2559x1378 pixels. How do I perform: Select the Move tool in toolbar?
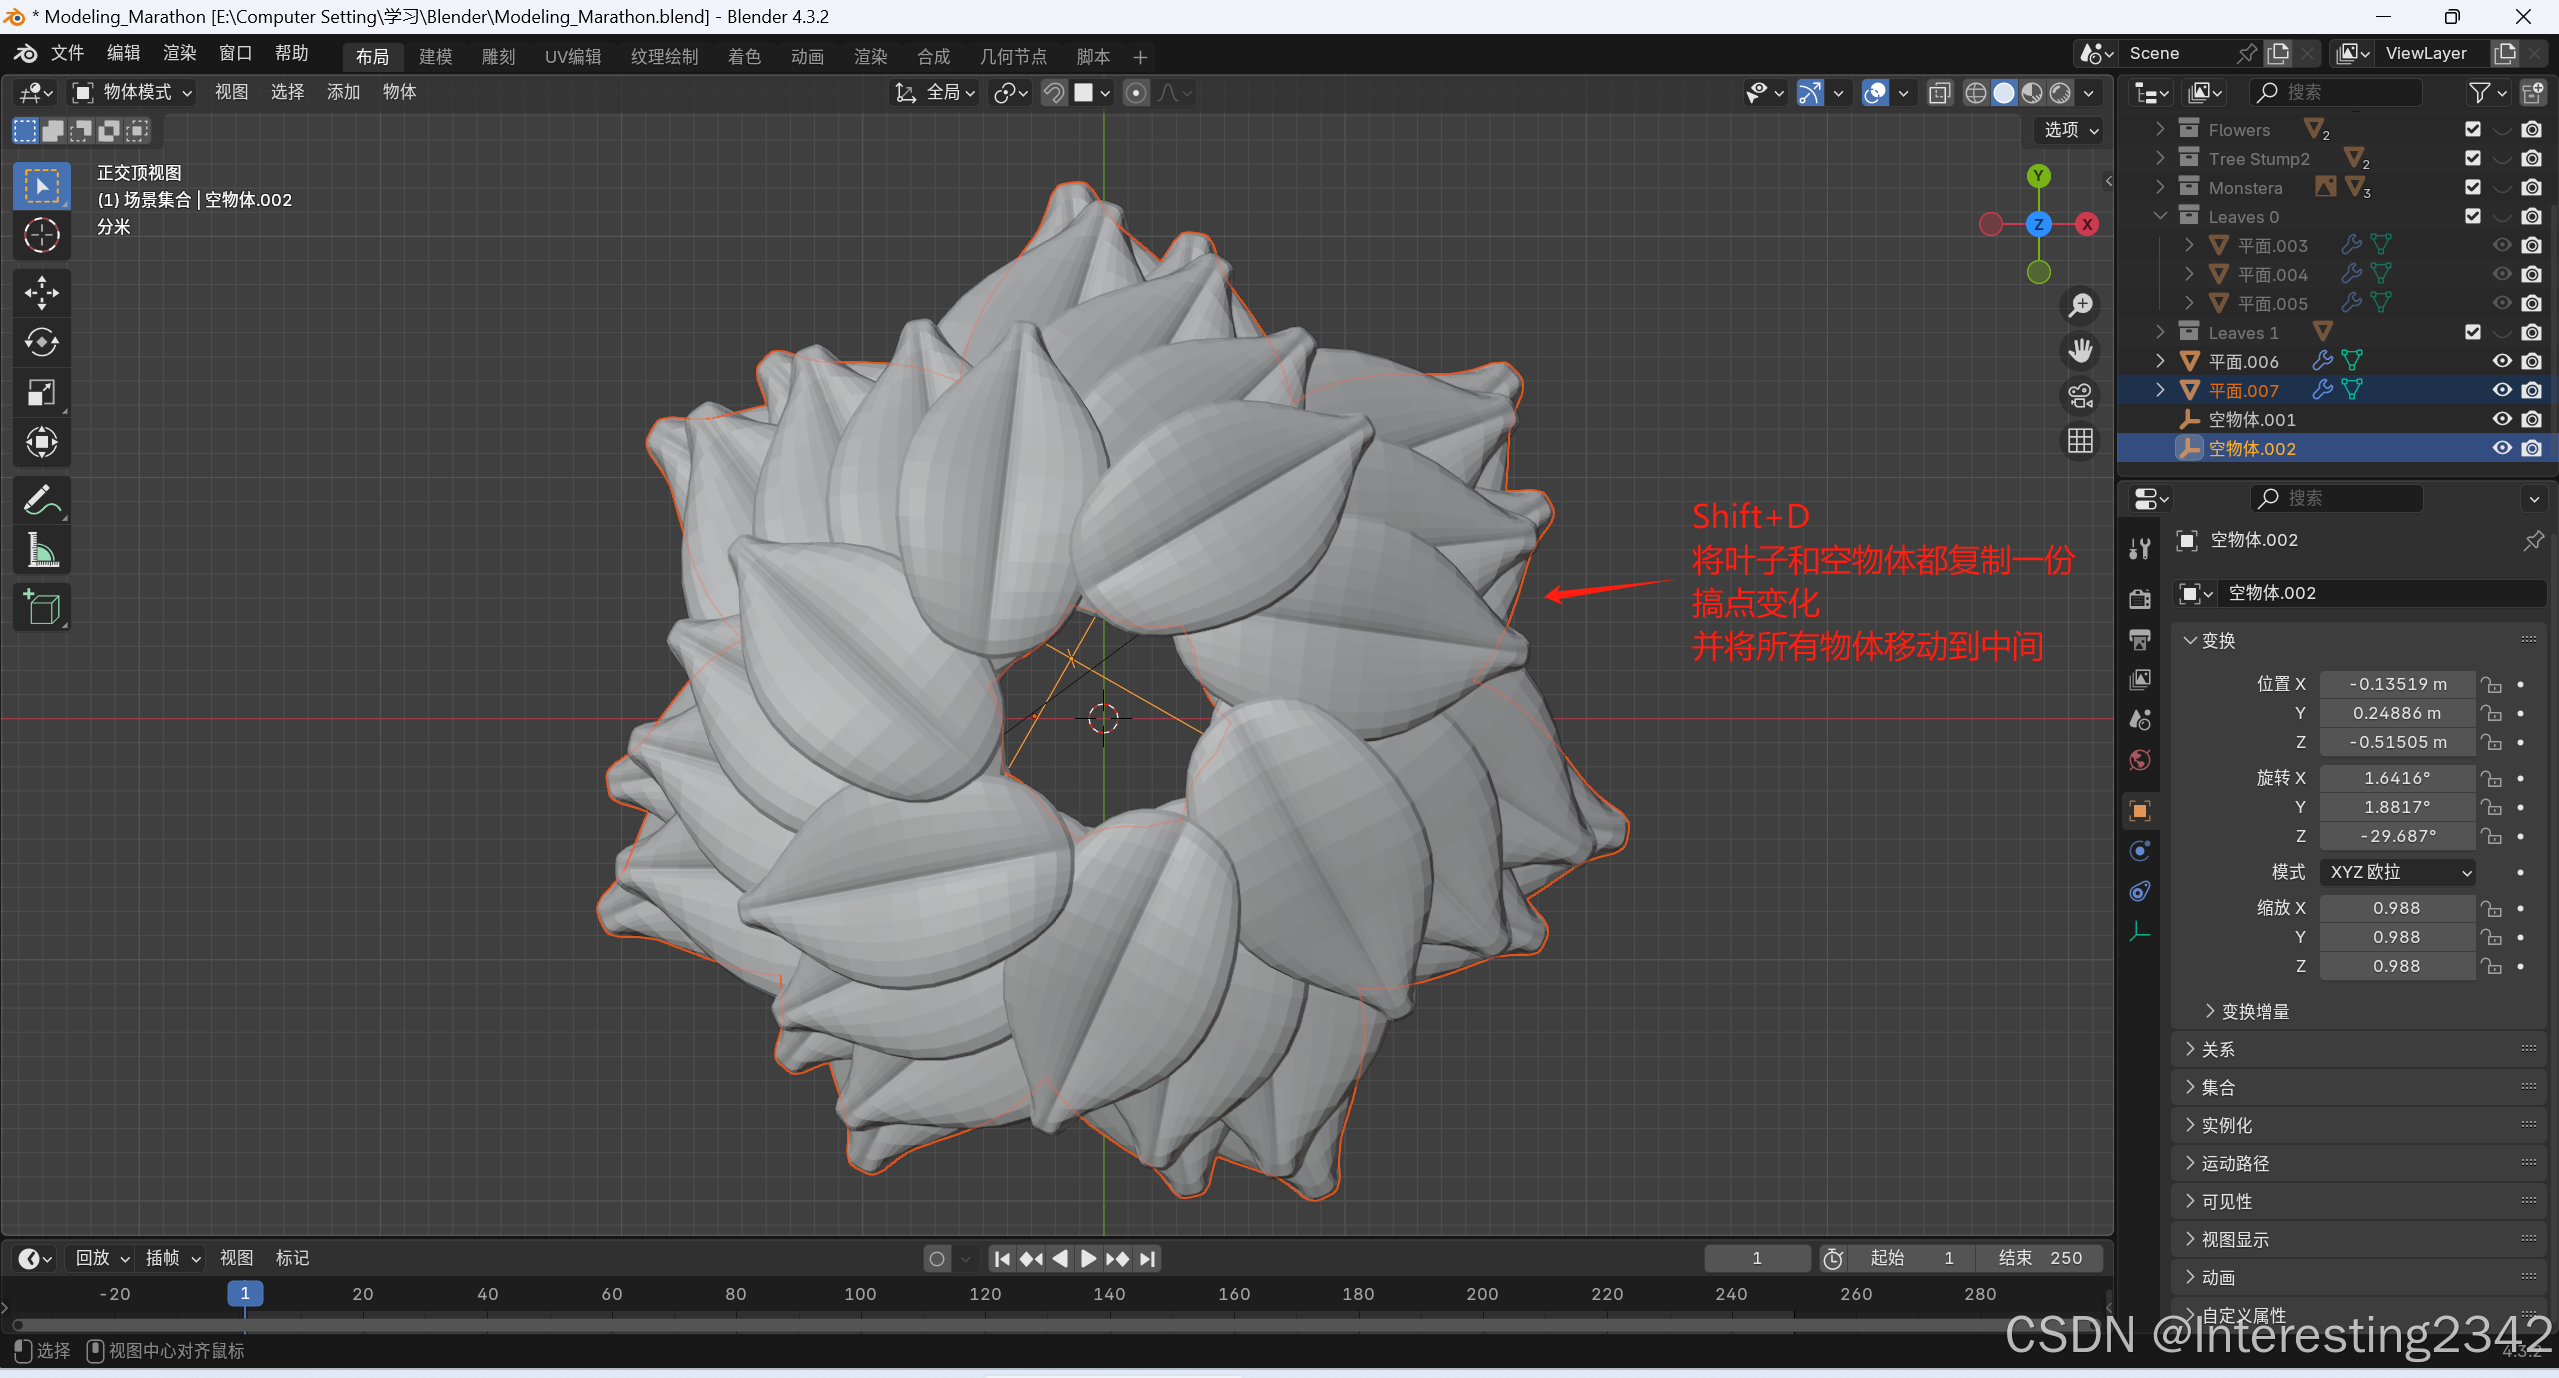point(41,293)
